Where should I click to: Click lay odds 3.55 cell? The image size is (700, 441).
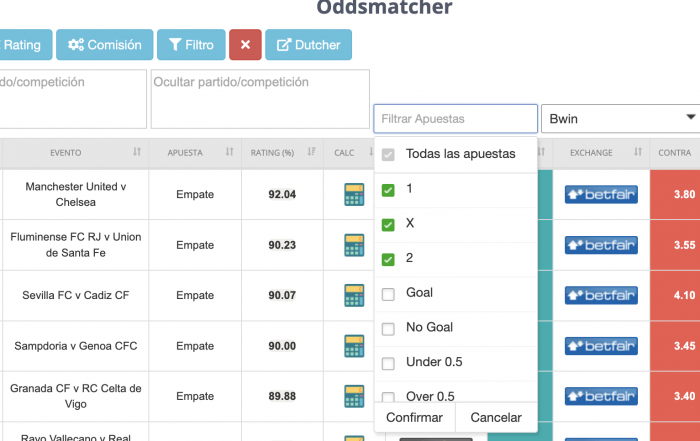point(675,245)
